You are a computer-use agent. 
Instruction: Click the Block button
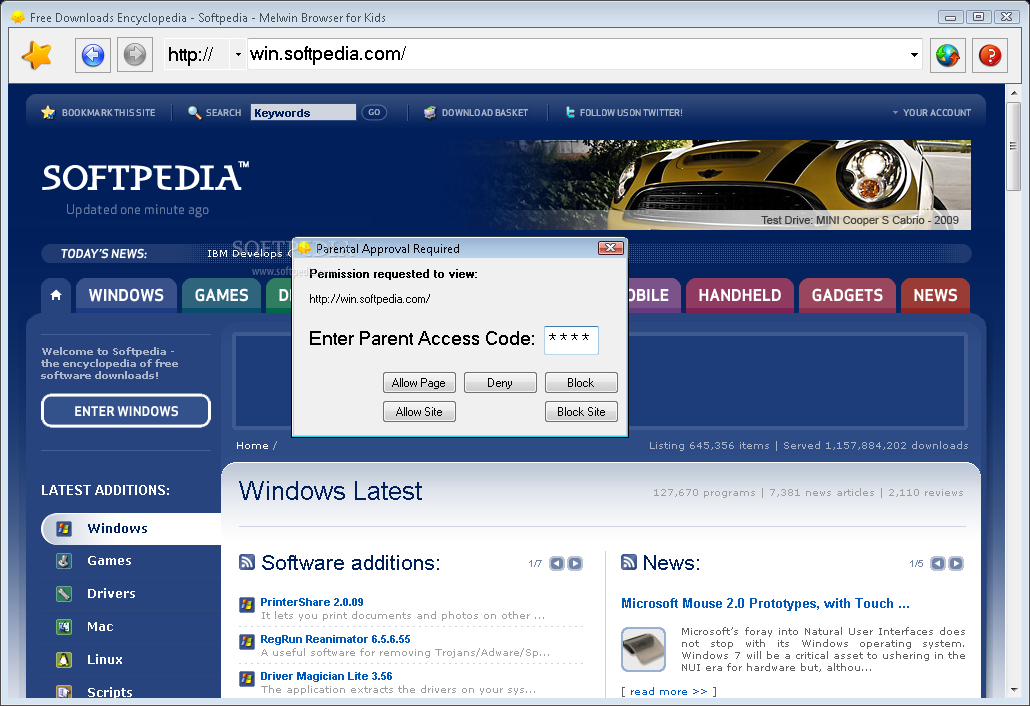coord(581,383)
